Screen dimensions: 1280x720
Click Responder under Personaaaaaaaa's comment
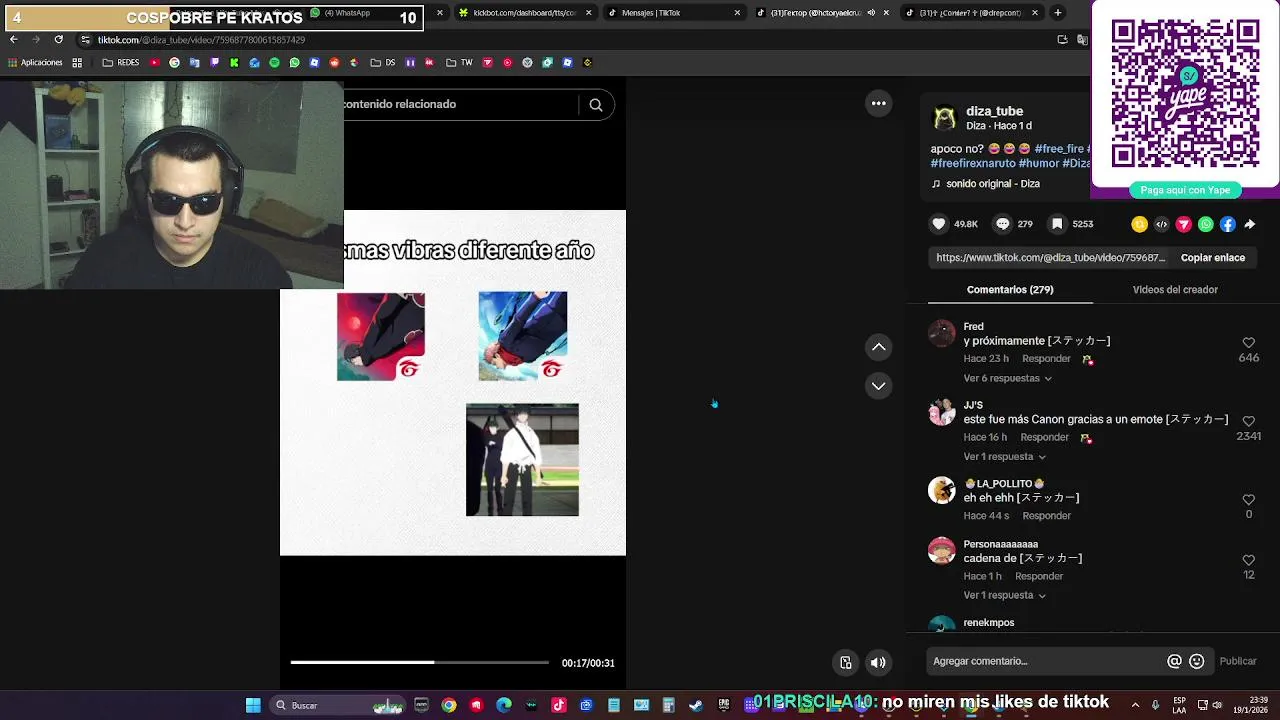(x=1039, y=577)
